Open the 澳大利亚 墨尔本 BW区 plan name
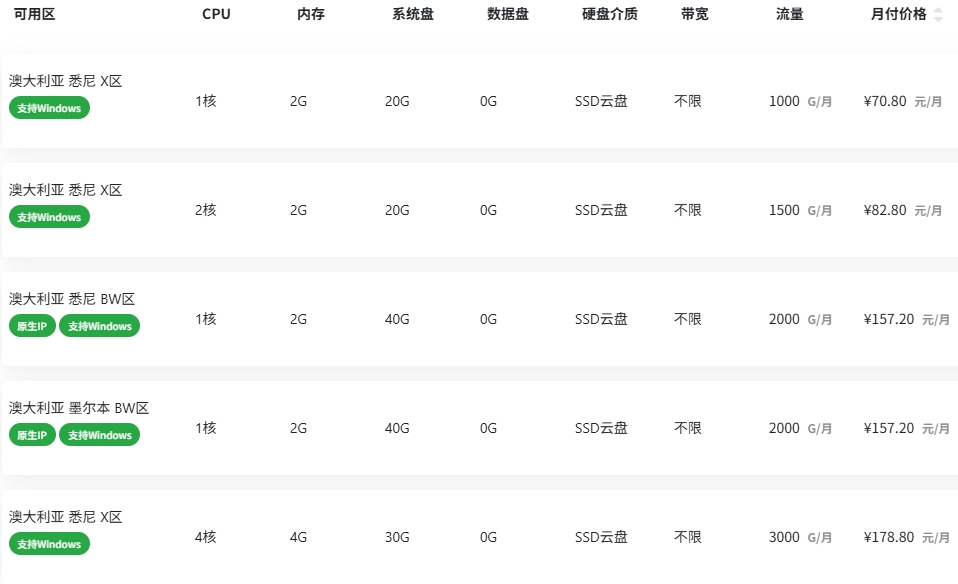 79,408
